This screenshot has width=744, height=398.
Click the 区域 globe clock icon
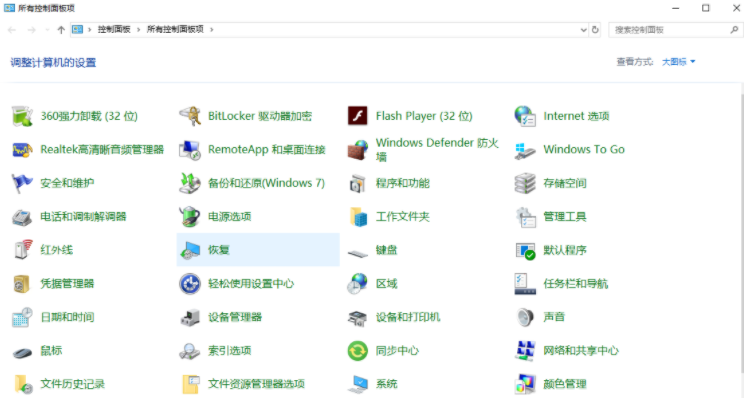pos(357,284)
